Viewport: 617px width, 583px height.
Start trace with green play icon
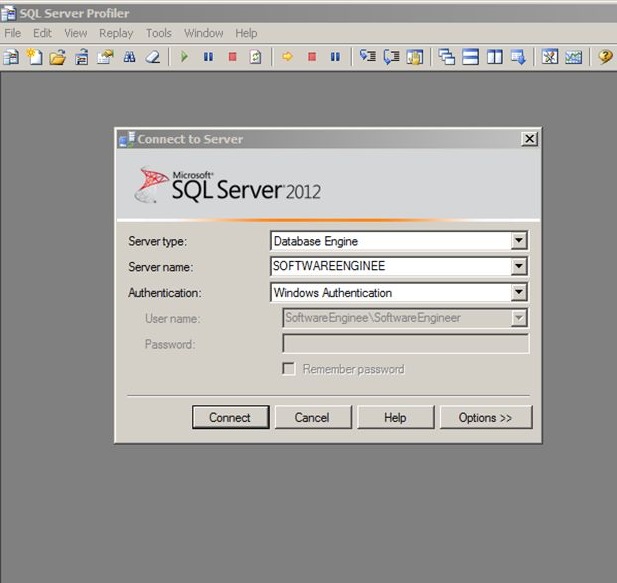point(184,57)
